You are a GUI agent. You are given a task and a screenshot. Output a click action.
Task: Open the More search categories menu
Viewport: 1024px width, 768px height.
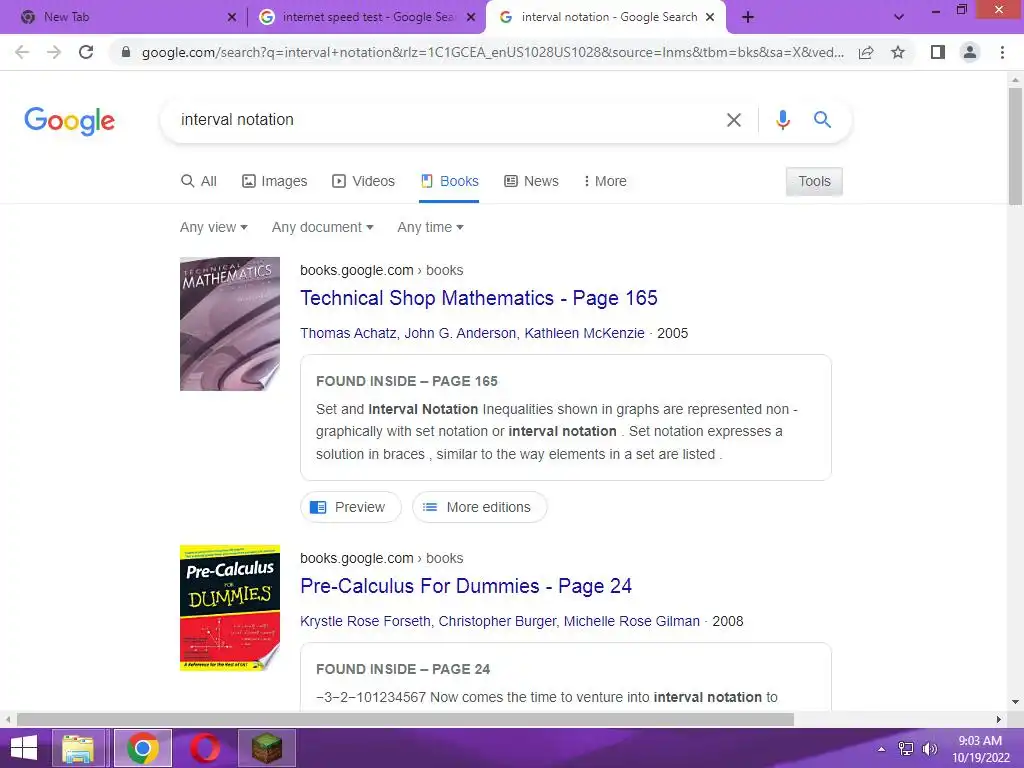[x=605, y=181]
